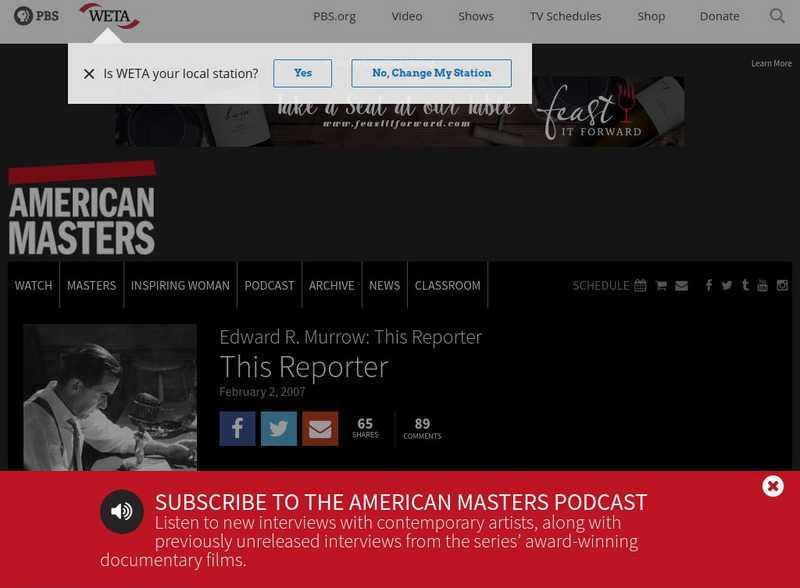
Task: Click the podcast speaker icon
Action: [x=121, y=511]
